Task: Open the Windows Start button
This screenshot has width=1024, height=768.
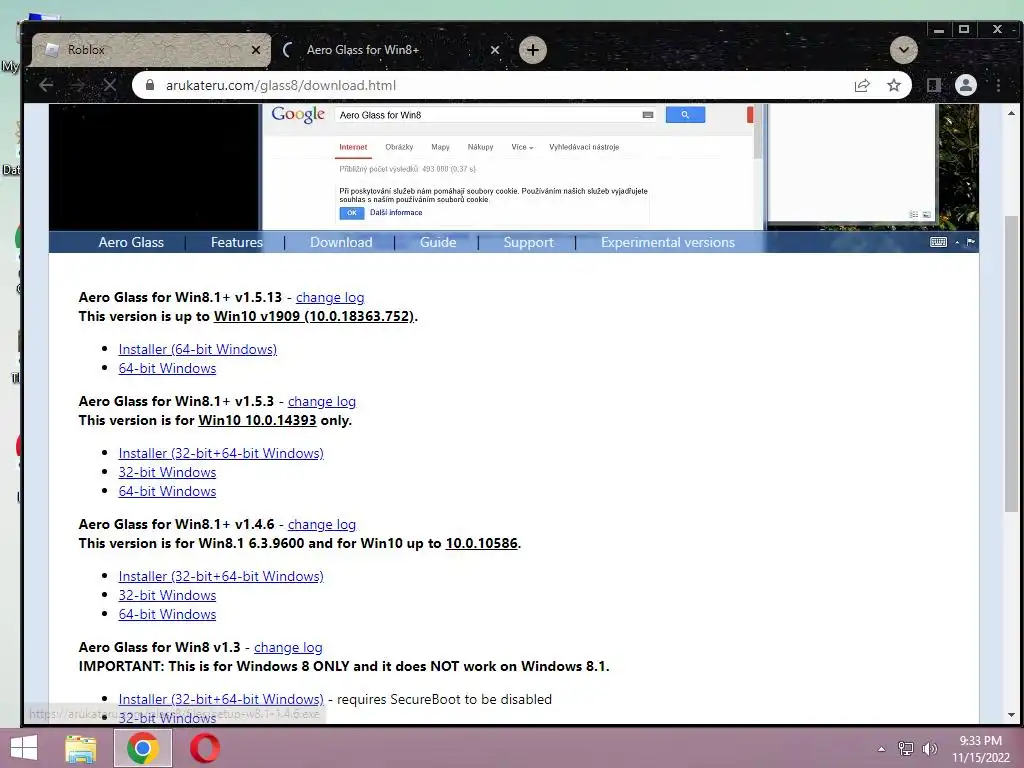Action: click(x=24, y=748)
